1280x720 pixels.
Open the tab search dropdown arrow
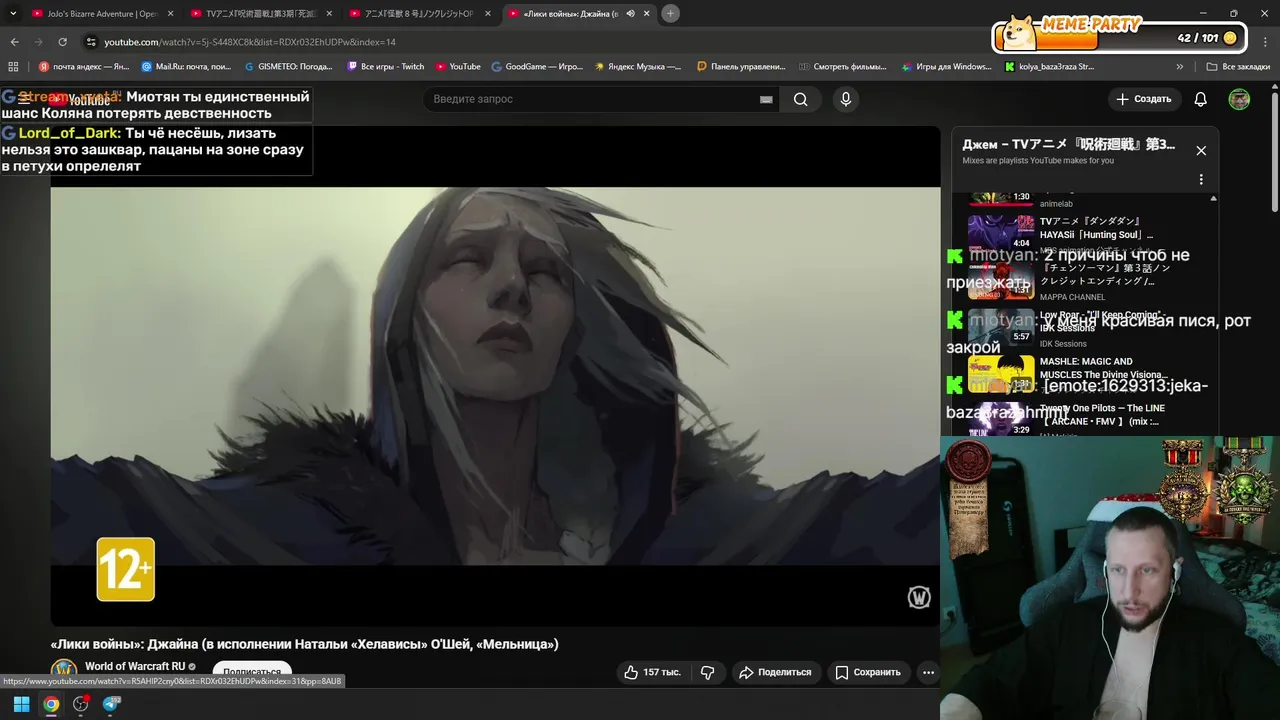(13, 13)
